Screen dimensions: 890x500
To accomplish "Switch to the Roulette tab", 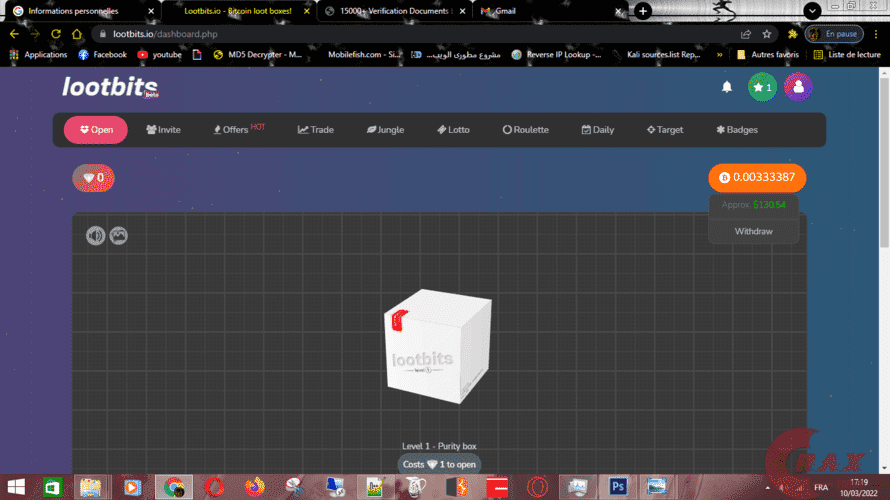I will [525, 130].
